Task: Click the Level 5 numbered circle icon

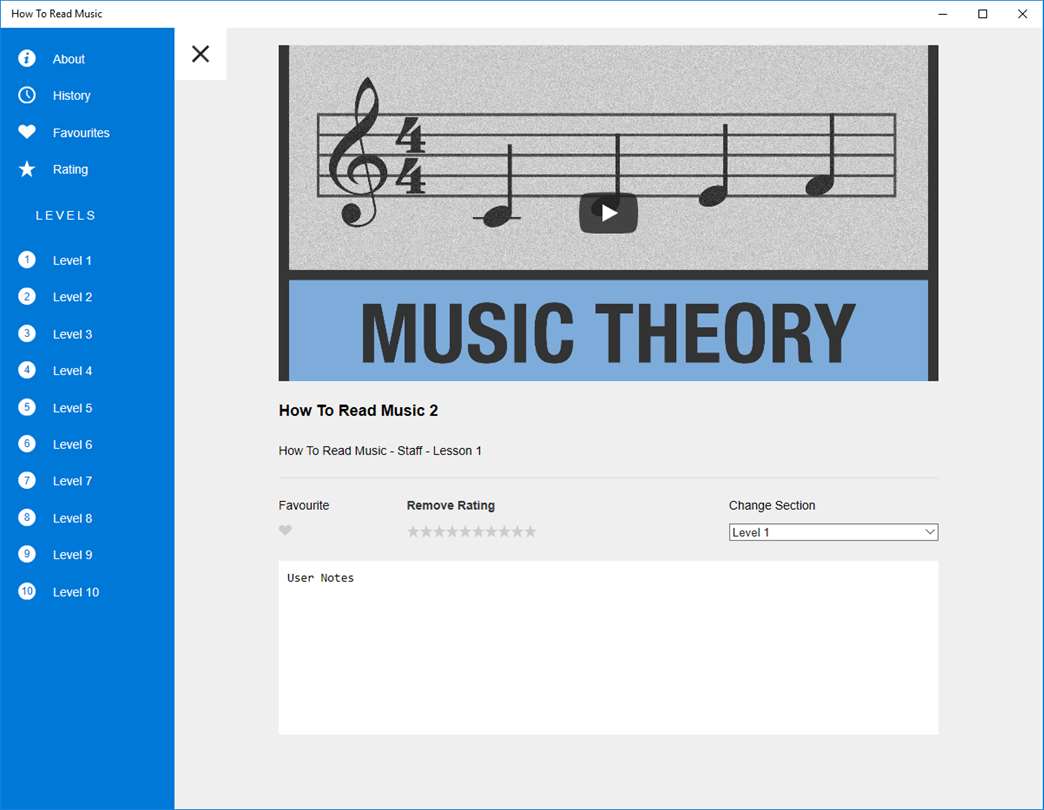Action: click(27, 407)
